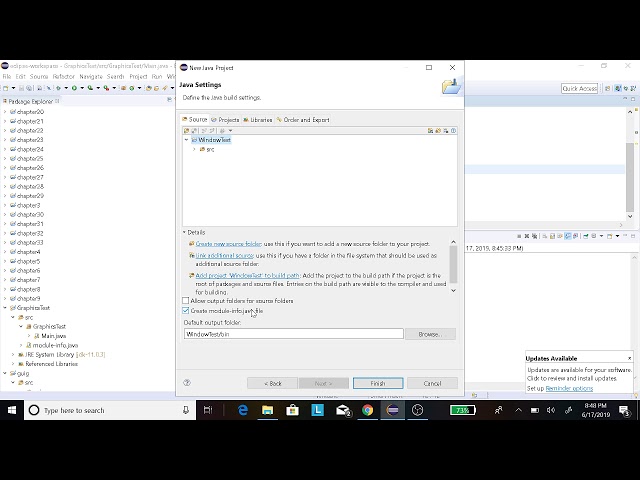Click the Pin Console icon in Console toolbar
The width and height of the screenshot is (640, 480).
pyautogui.click(x=586, y=236)
